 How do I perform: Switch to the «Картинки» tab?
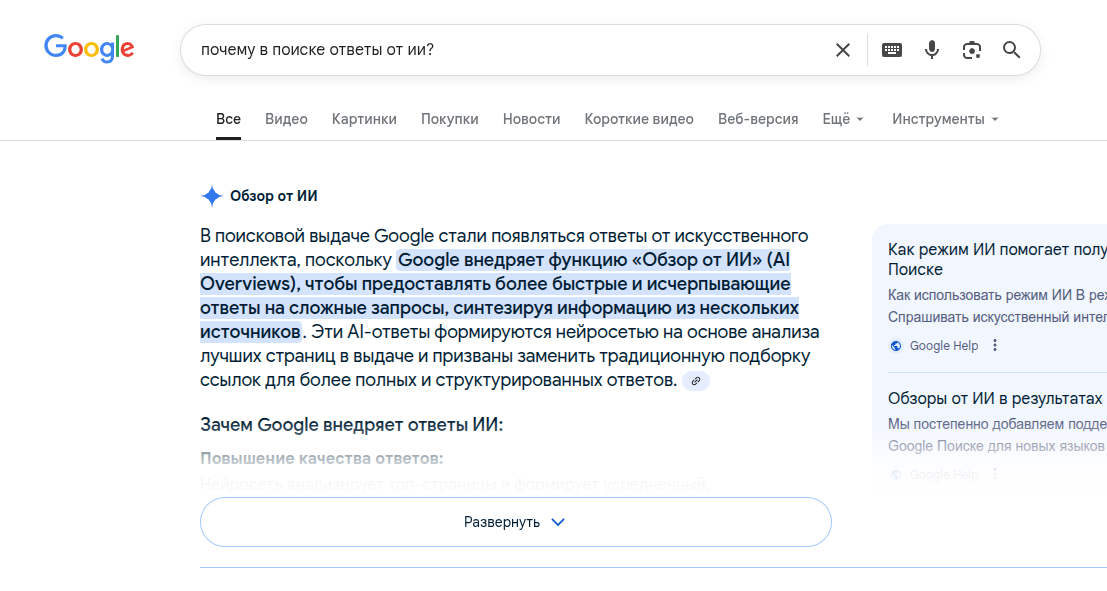(x=364, y=119)
